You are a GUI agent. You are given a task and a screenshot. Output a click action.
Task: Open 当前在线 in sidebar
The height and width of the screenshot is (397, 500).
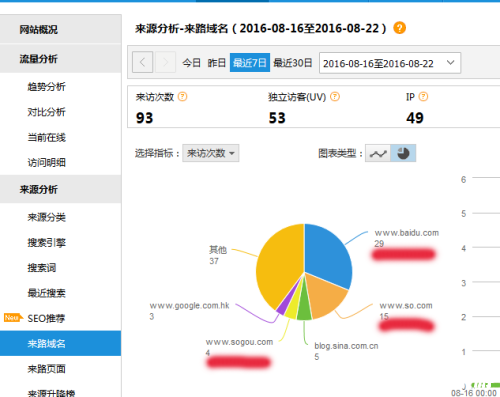coord(47,137)
